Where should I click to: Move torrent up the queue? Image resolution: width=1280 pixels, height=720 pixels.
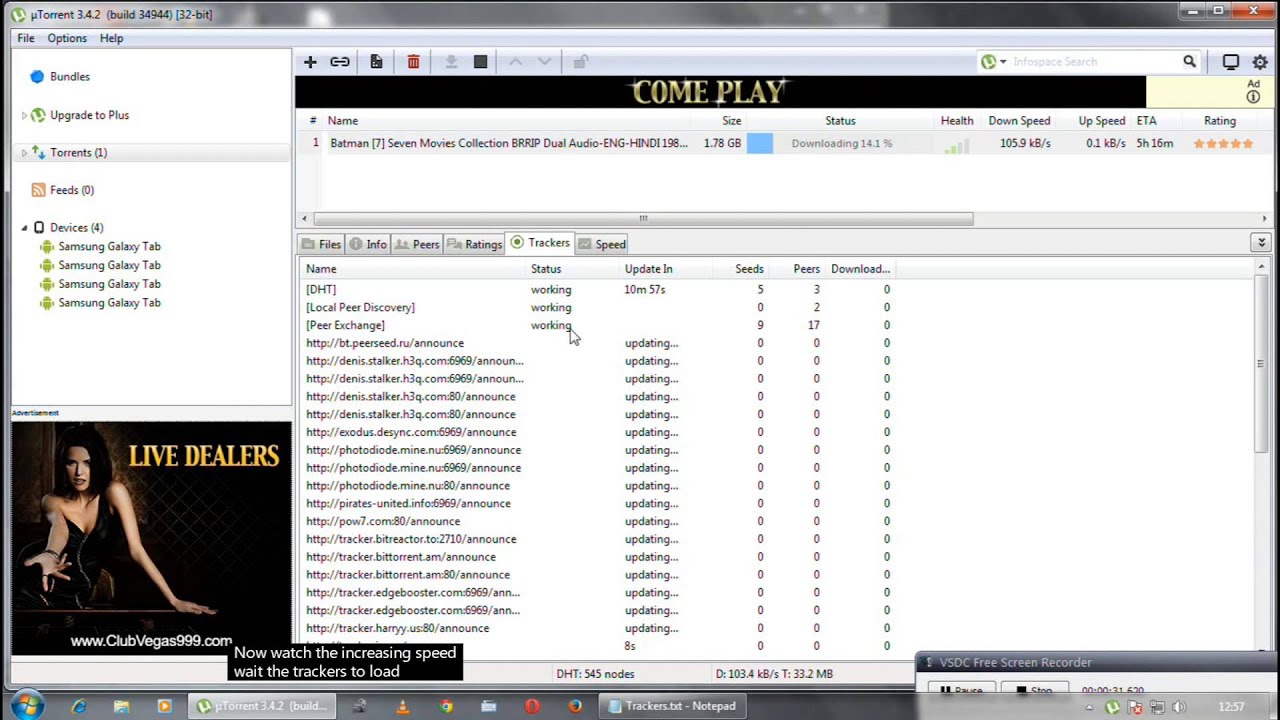[515, 62]
